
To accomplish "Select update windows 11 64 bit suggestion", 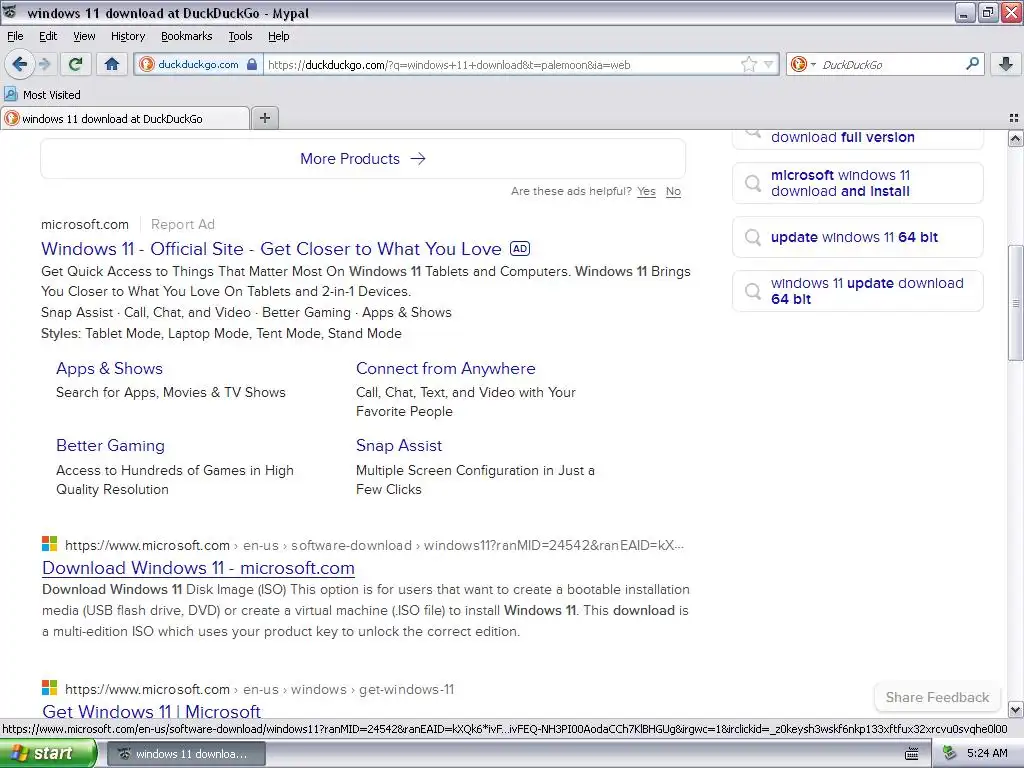I will pos(857,237).
